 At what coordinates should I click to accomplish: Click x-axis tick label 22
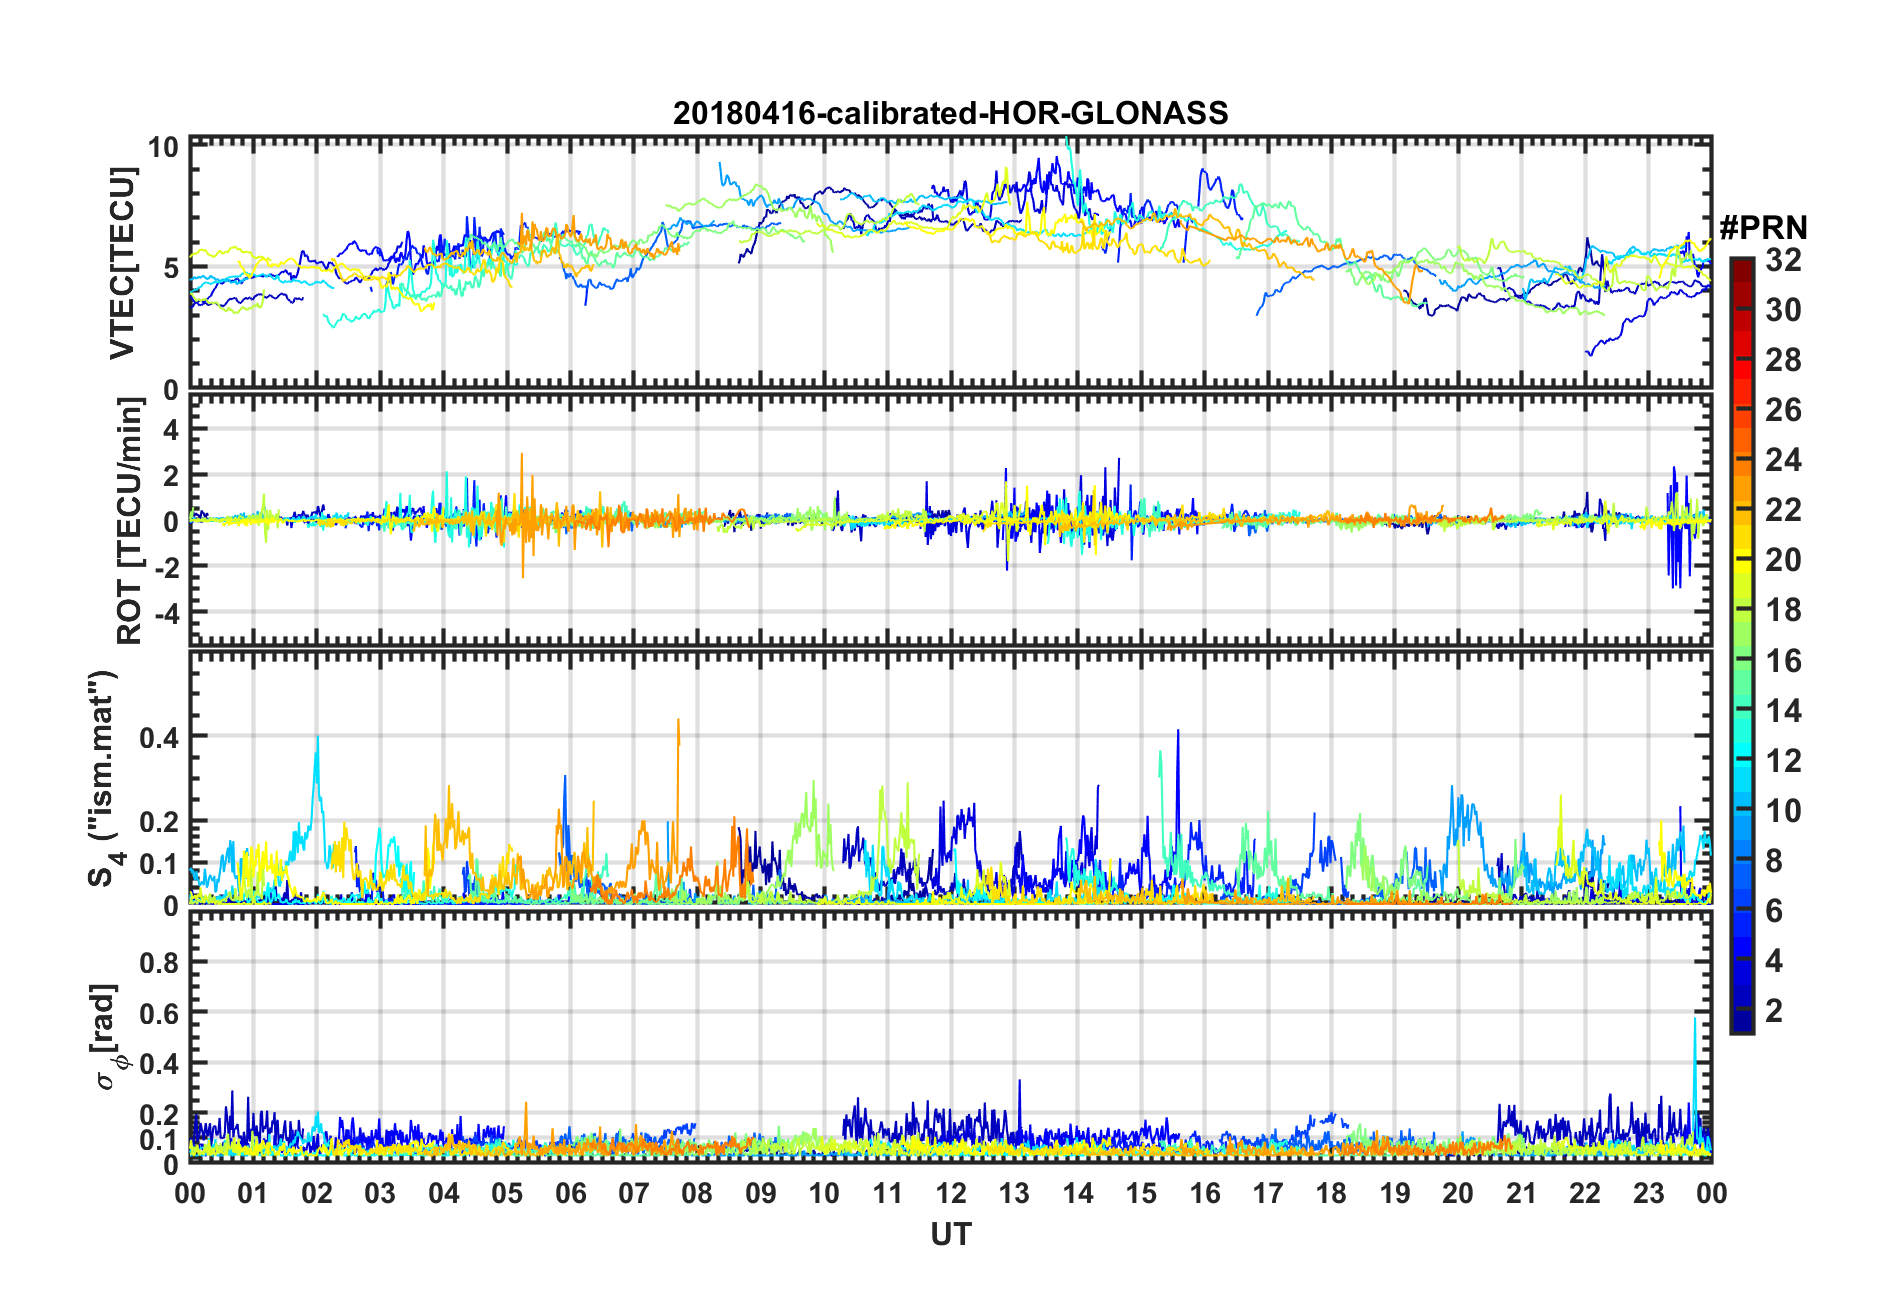click(1585, 1193)
